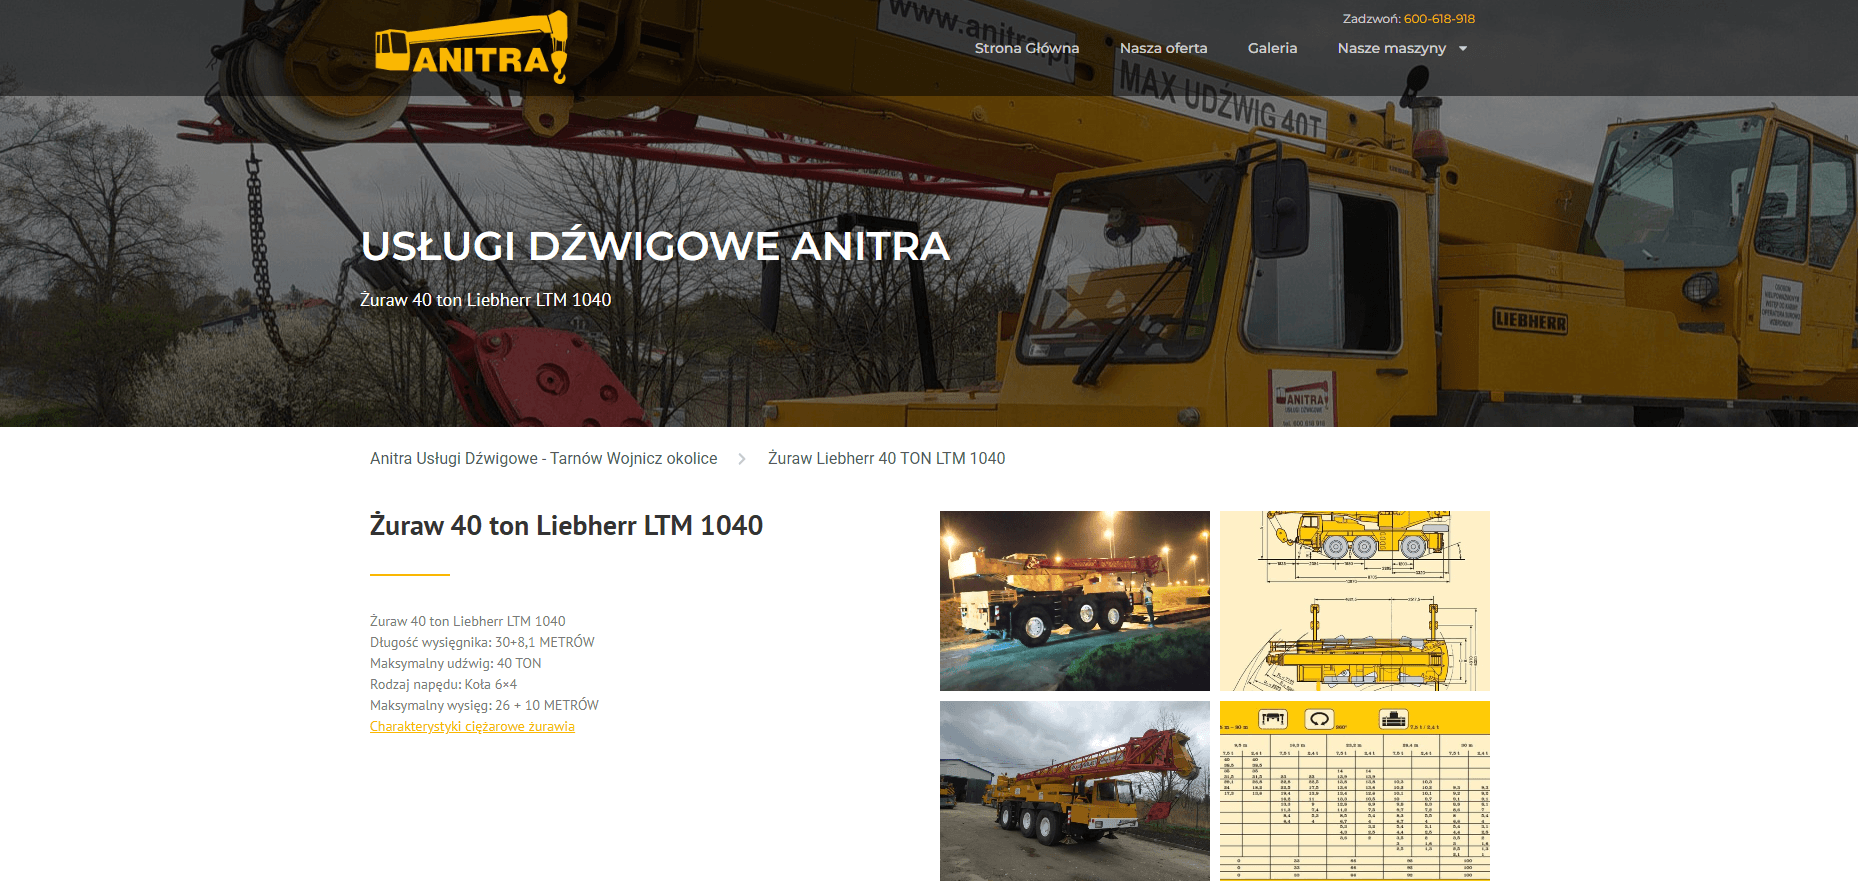Viewport: 1858px width, 888px height.
Task: Select the text Długość wysięgnika: 30+8,1 METRÓW
Action: [482, 642]
